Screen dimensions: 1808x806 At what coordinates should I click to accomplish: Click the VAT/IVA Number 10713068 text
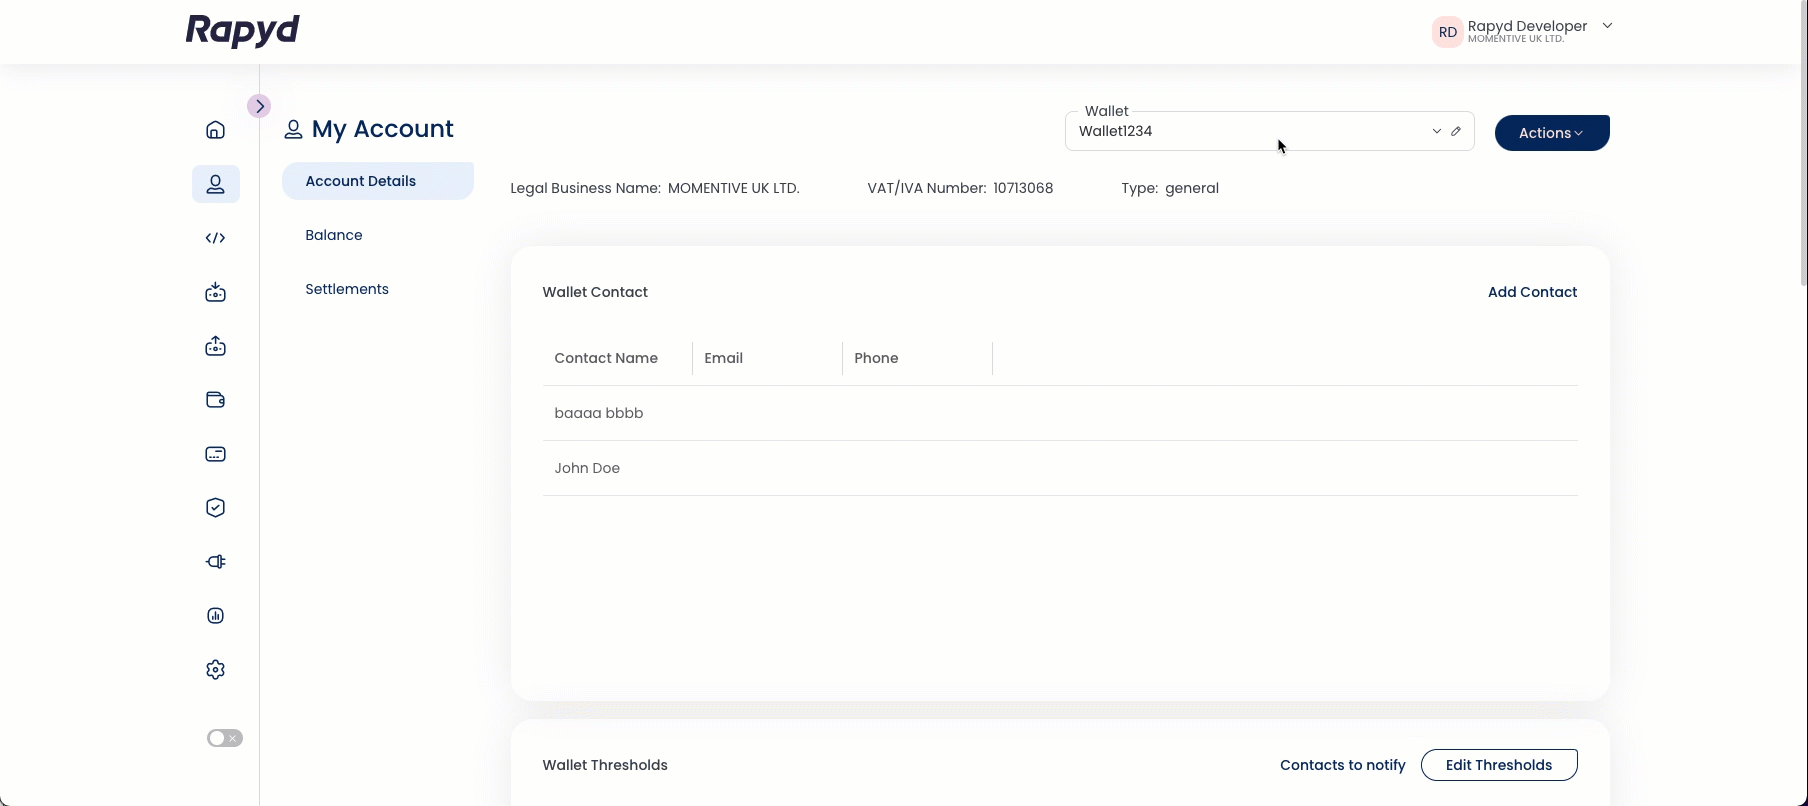pyautogui.click(x=960, y=188)
